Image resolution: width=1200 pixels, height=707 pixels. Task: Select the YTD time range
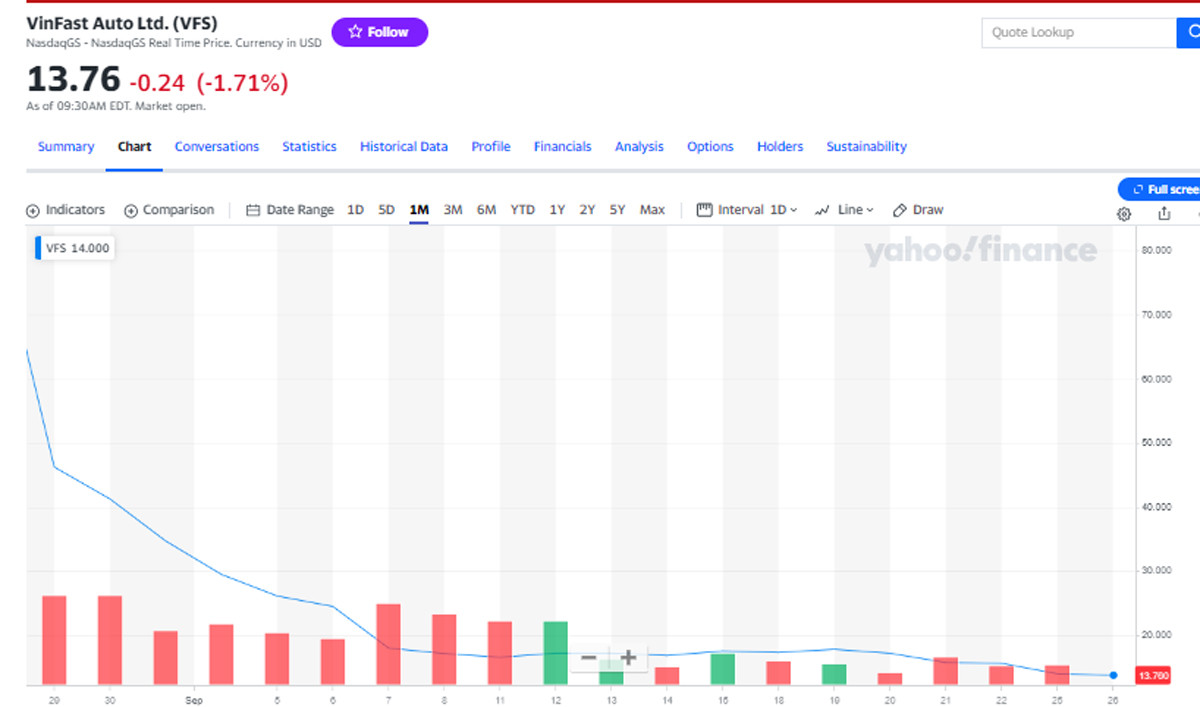[x=522, y=210]
